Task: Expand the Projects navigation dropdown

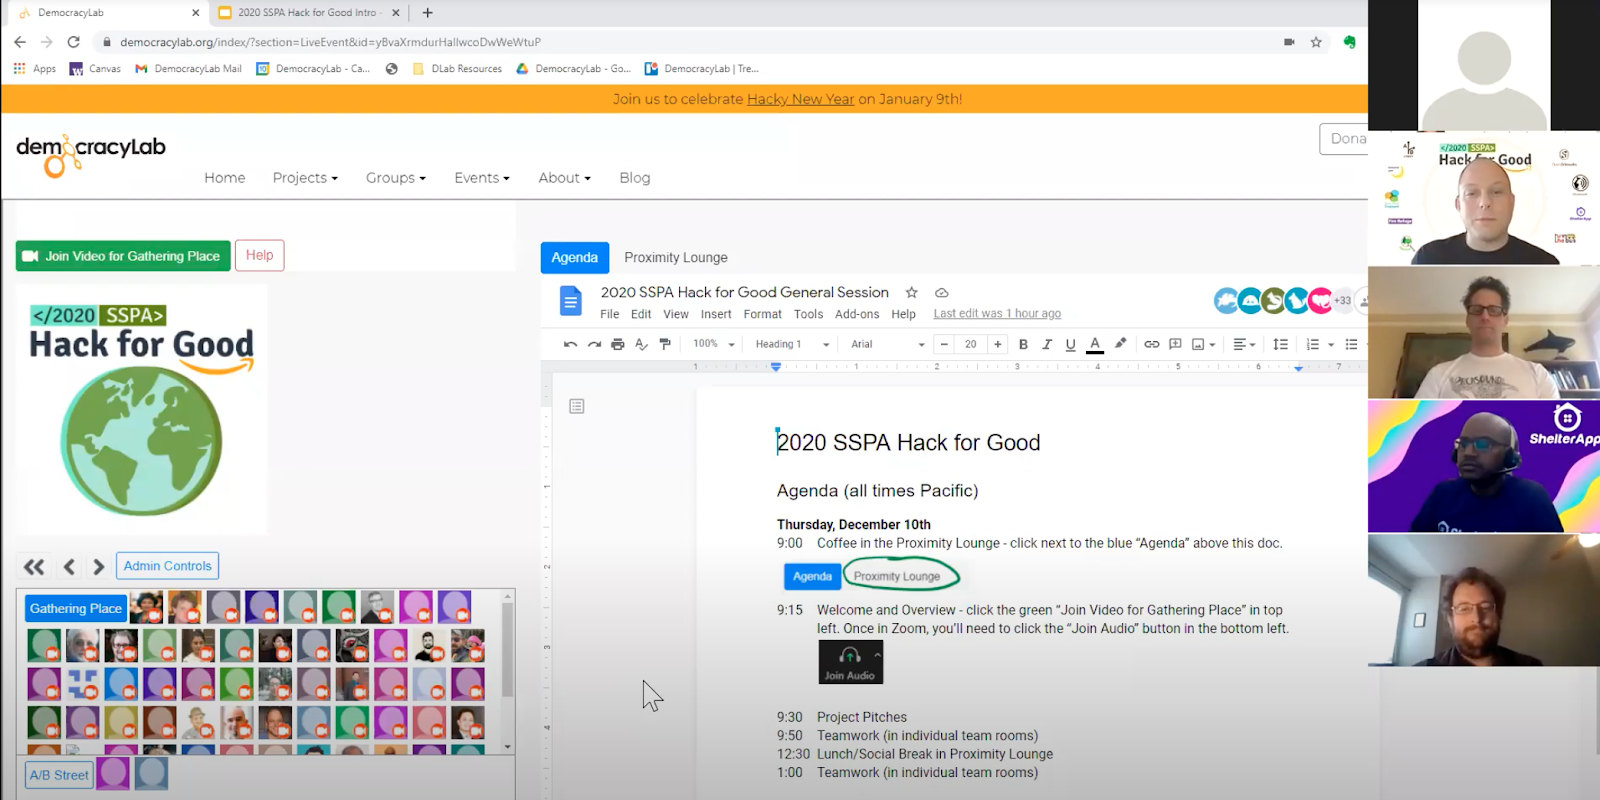Action: point(305,178)
